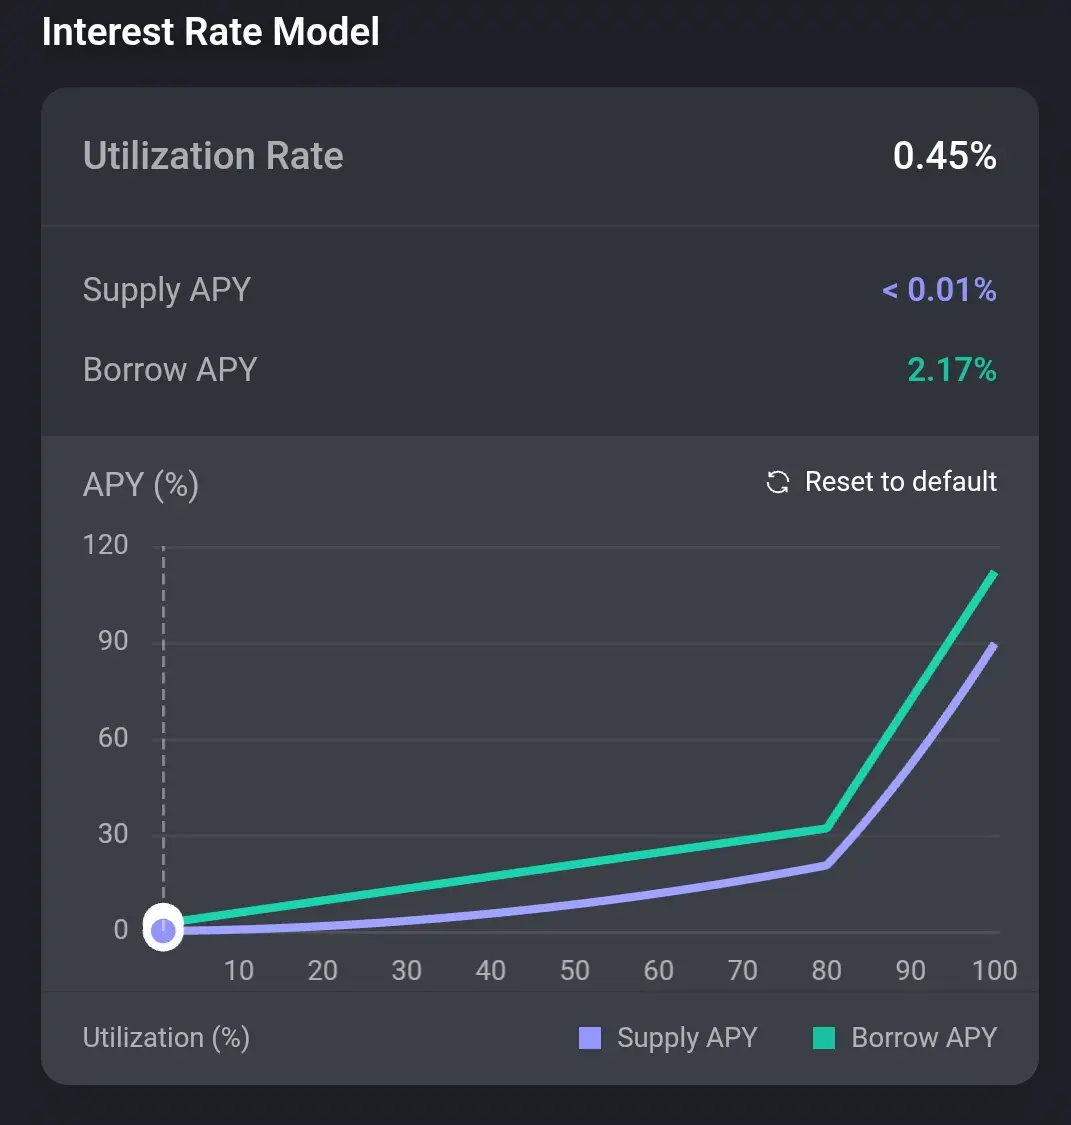Click the 2.17% borrow APY value
Screen dimensions: 1071x1125
951,370
